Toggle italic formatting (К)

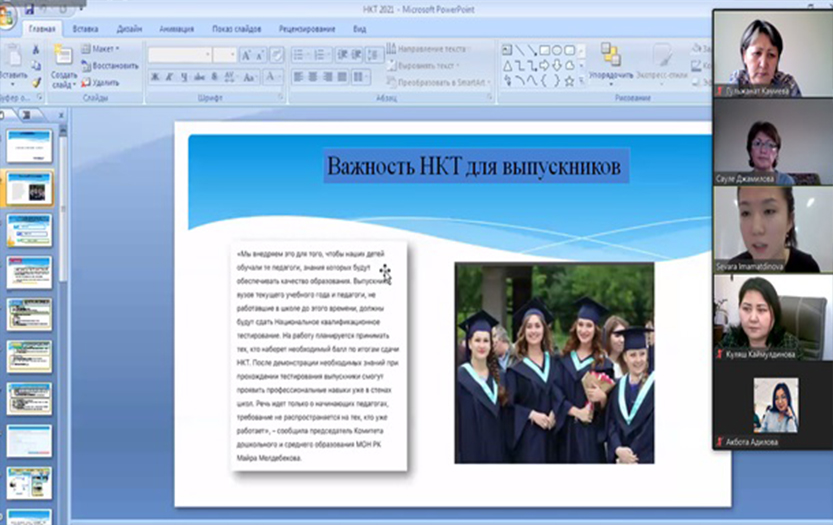(170, 77)
